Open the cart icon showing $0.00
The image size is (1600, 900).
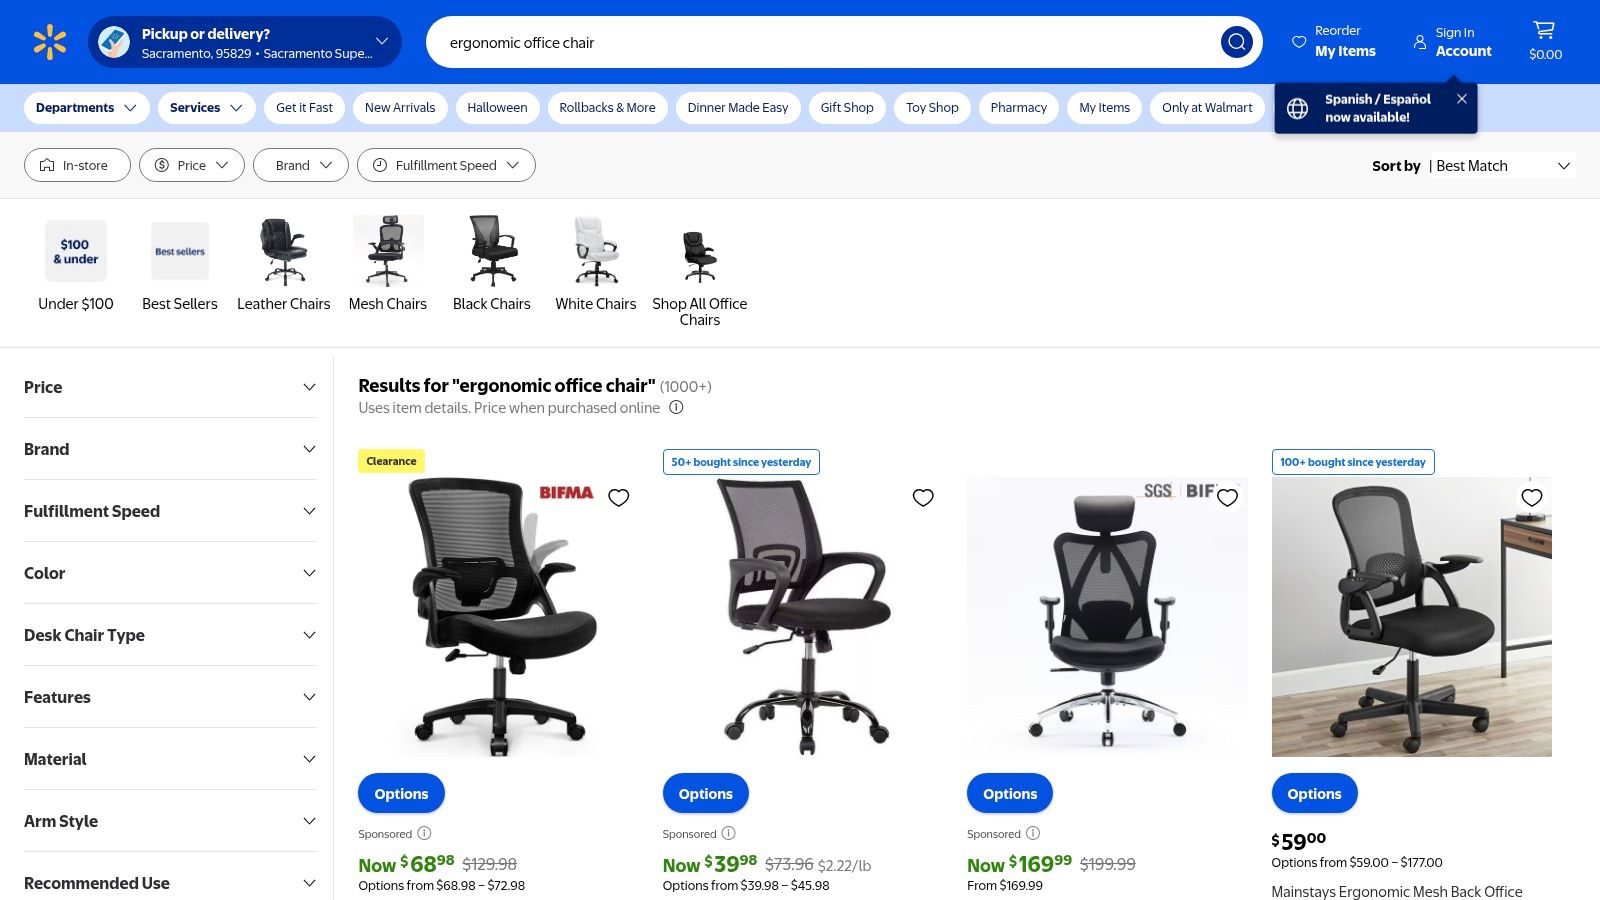point(1545,42)
